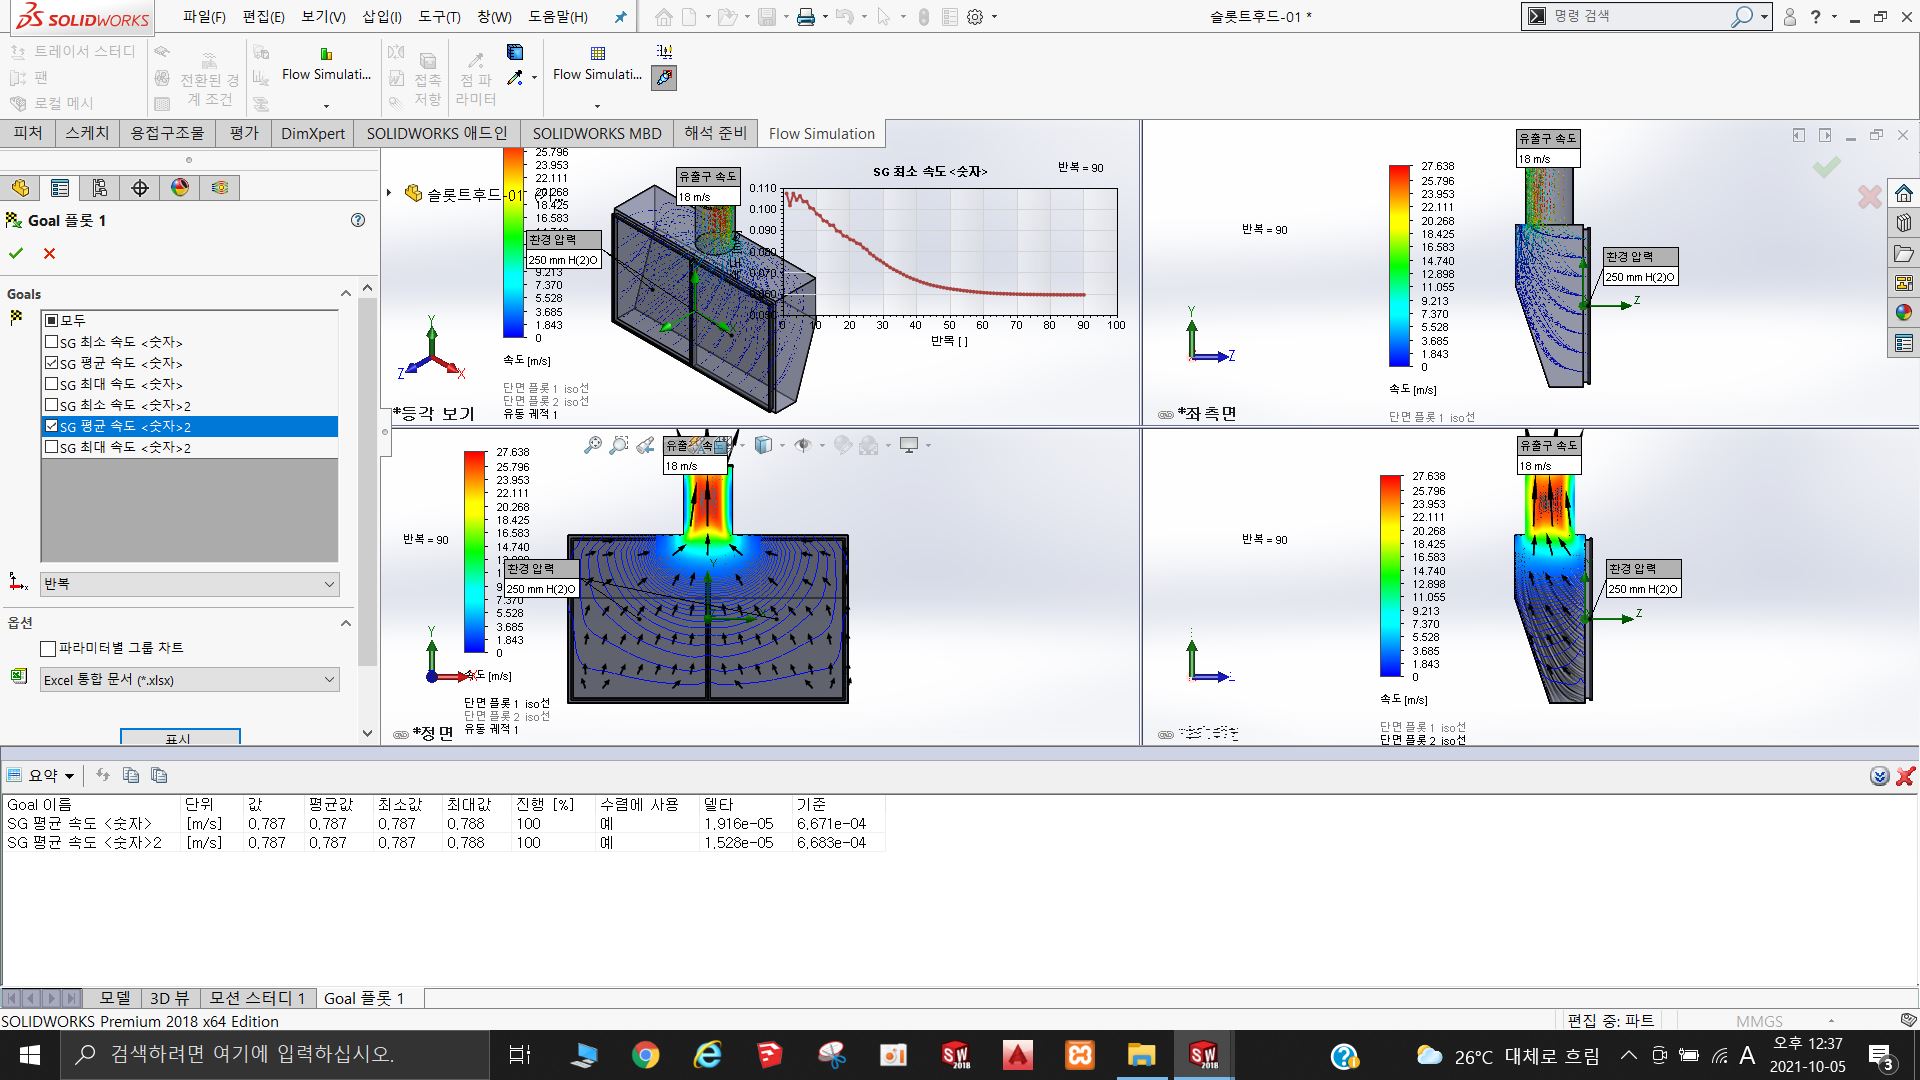This screenshot has width=1920, height=1080.
Task: Click the Goal 플롯 help question mark icon
Action: 358,220
